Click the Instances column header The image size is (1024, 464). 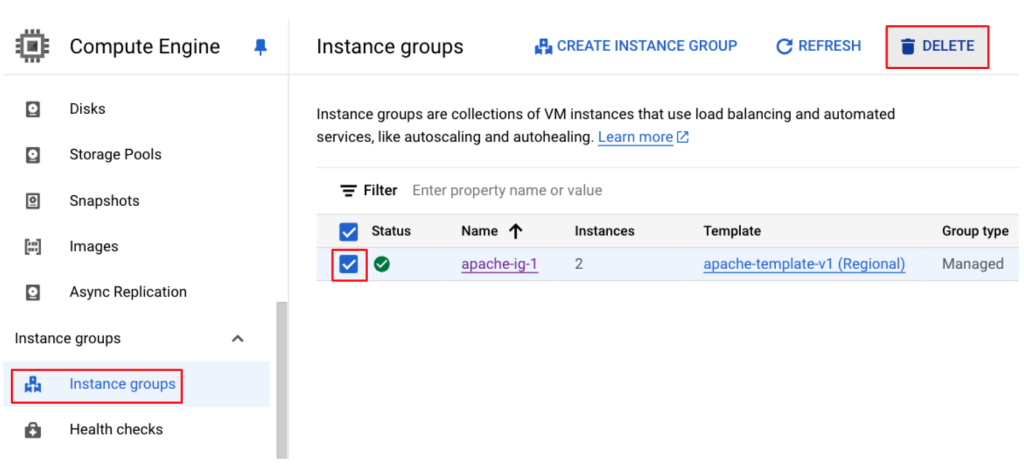[605, 231]
